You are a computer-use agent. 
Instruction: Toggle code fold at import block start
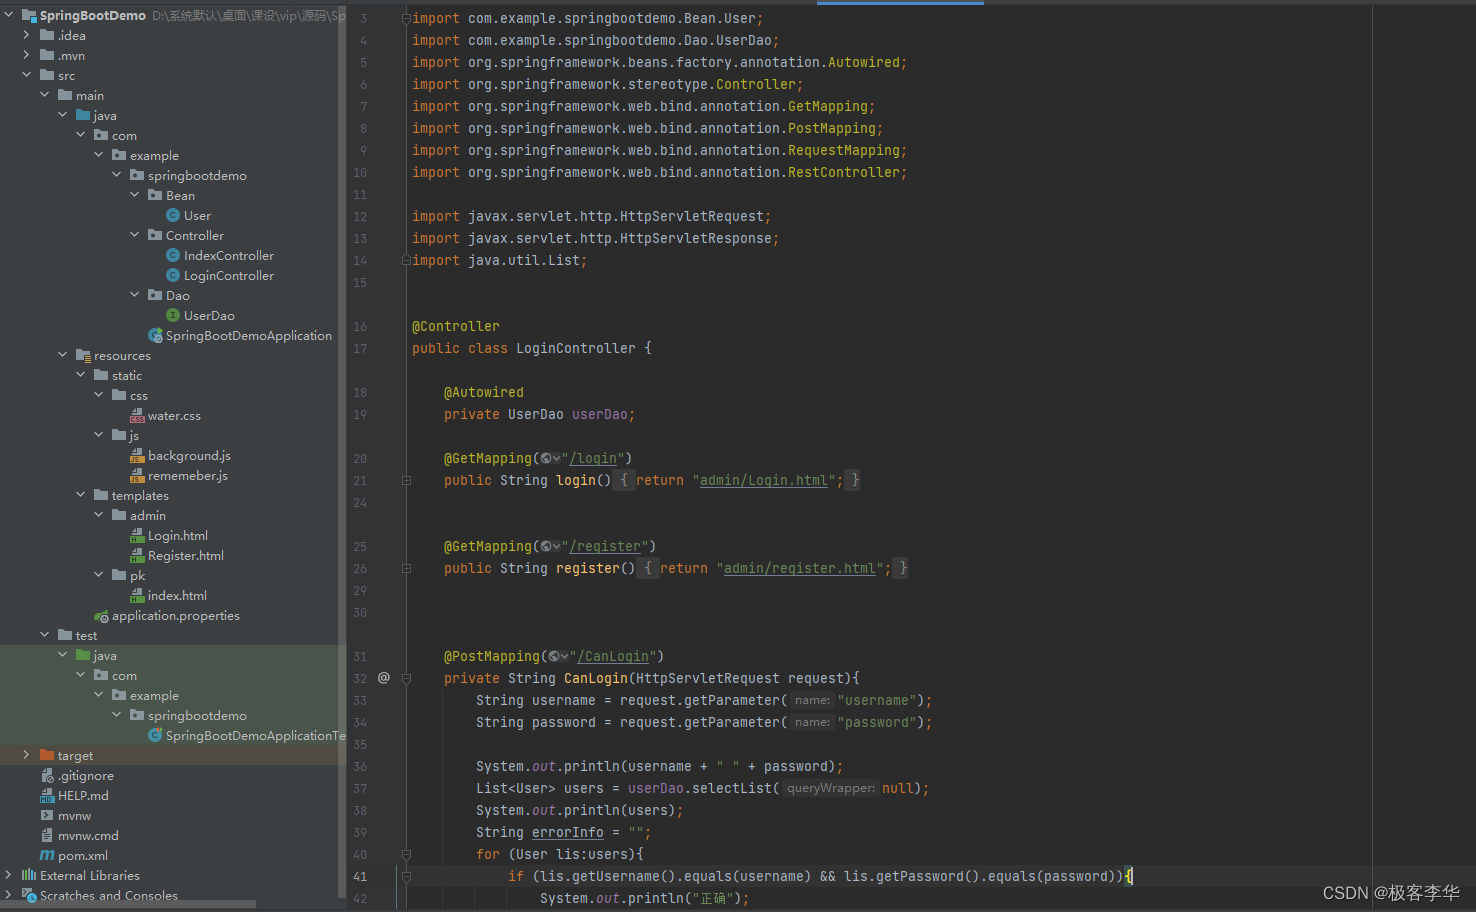tap(406, 18)
